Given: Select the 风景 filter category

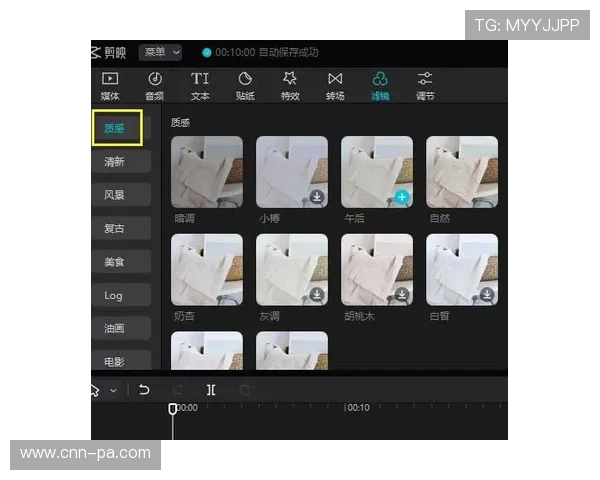Looking at the screenshot, I should 122,195.
